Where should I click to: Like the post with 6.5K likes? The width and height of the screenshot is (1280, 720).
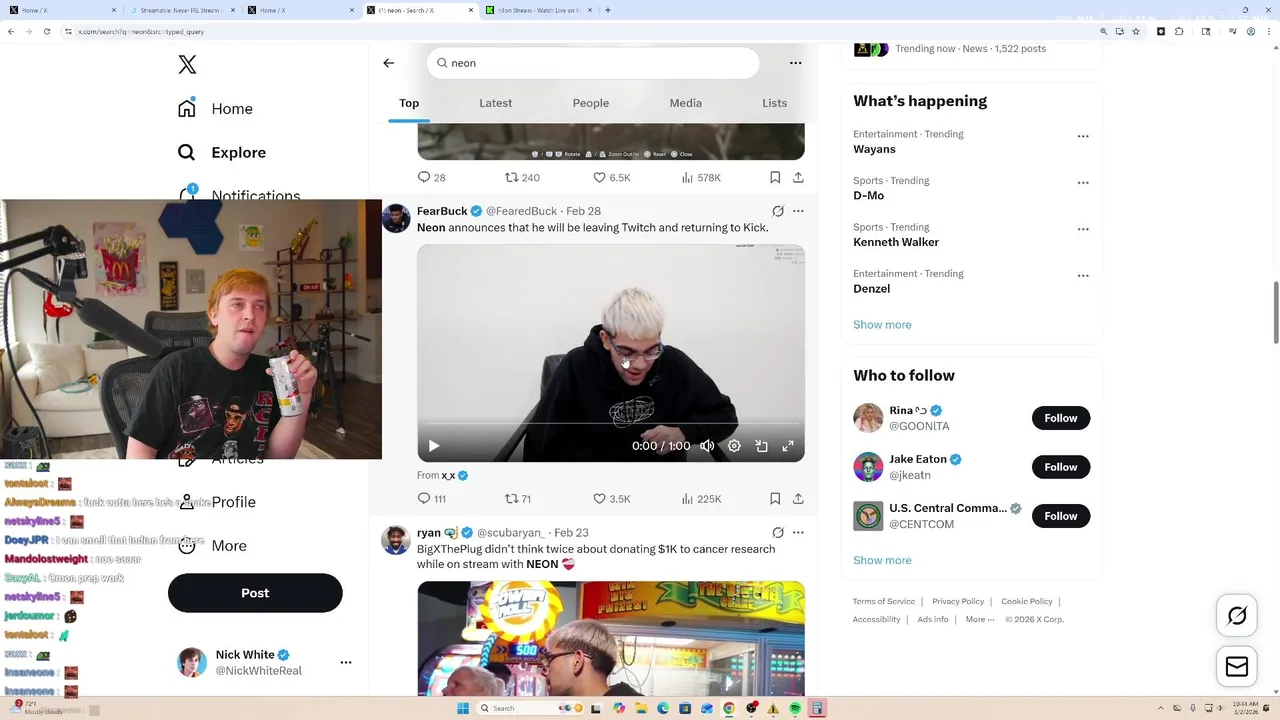coord(611,177)
